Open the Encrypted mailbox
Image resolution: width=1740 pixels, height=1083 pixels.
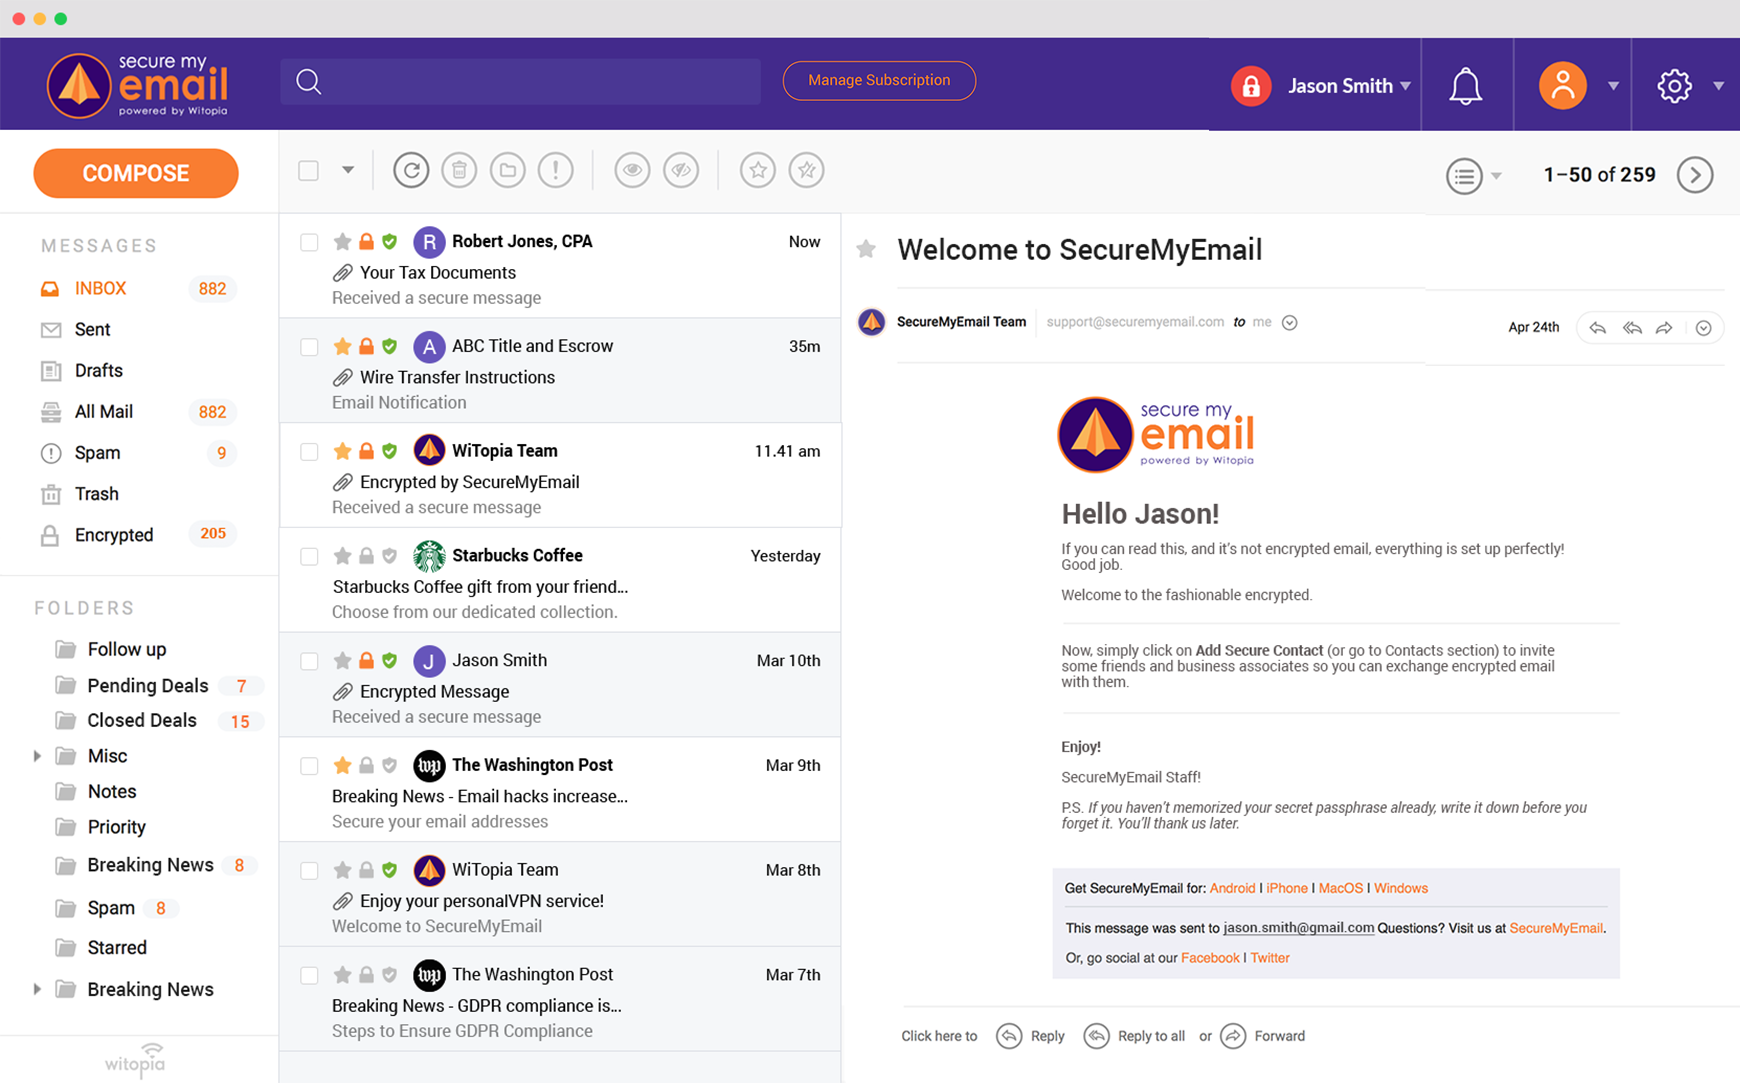(114, 535)
